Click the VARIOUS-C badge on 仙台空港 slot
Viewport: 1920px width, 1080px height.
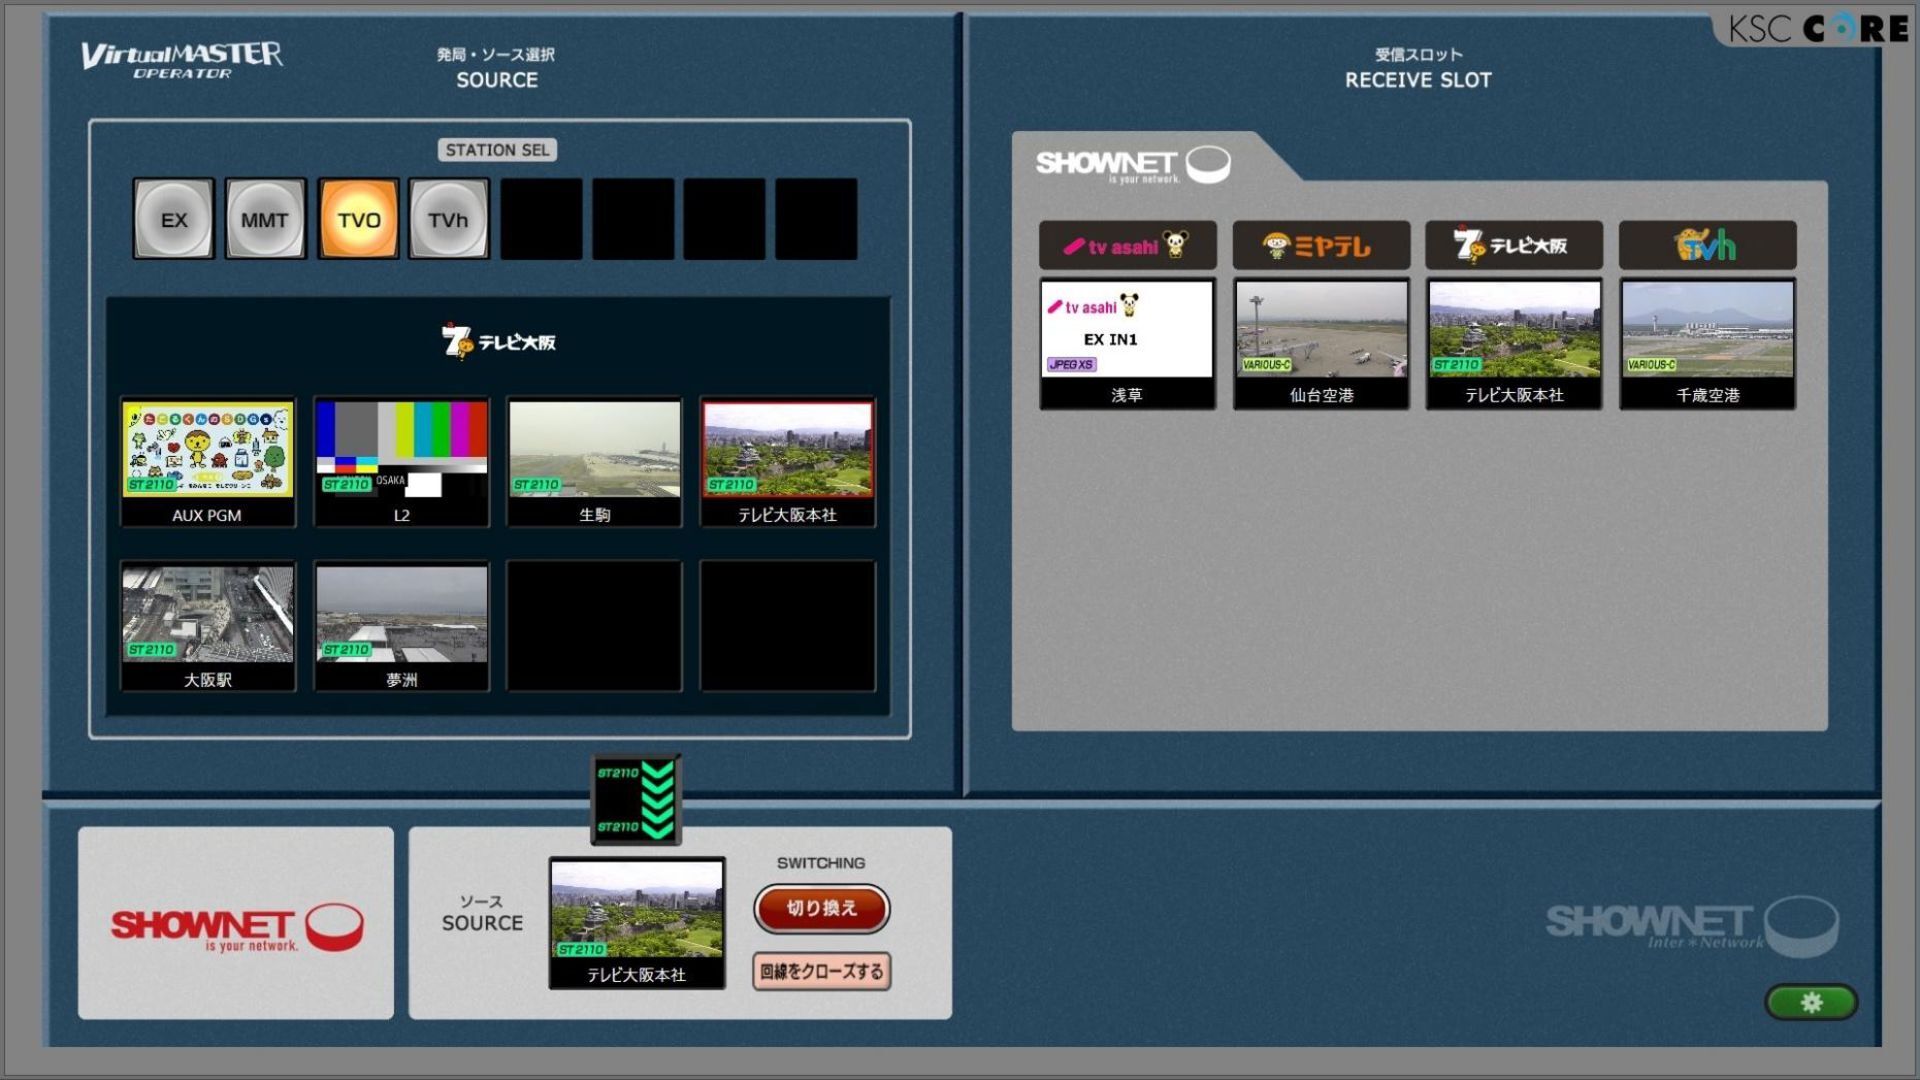tap(1266, 365)
